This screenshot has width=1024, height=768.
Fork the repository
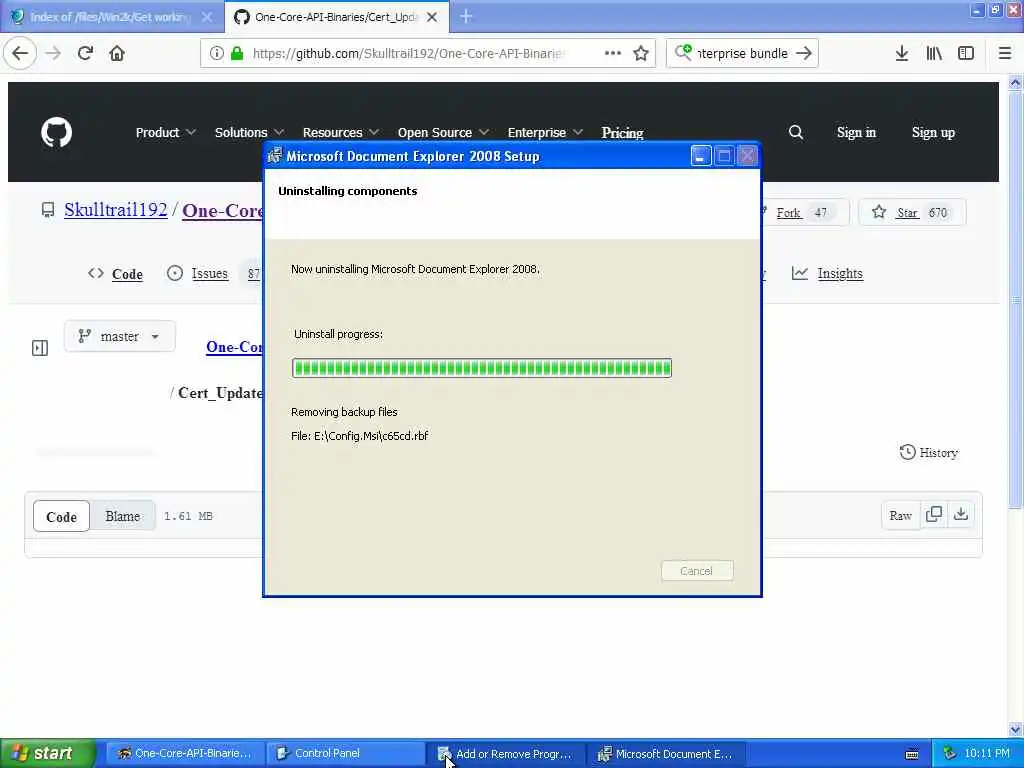(805, 212)
